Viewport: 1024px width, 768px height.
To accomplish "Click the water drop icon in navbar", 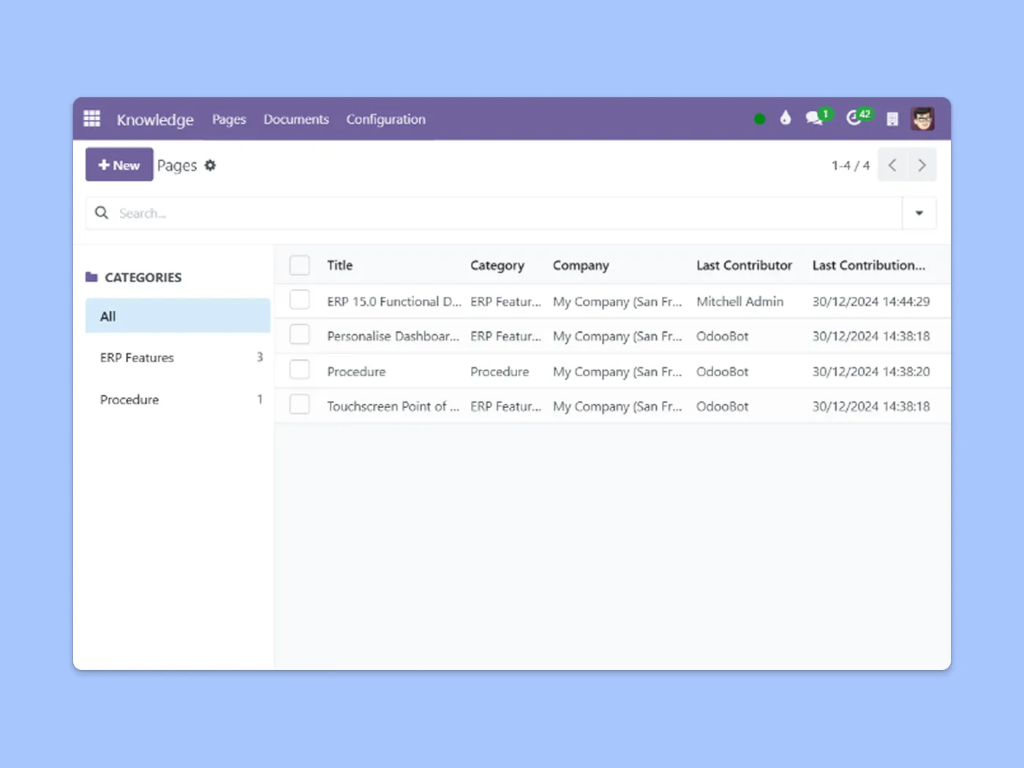I will pyautogui.click(x=786, y=118).
